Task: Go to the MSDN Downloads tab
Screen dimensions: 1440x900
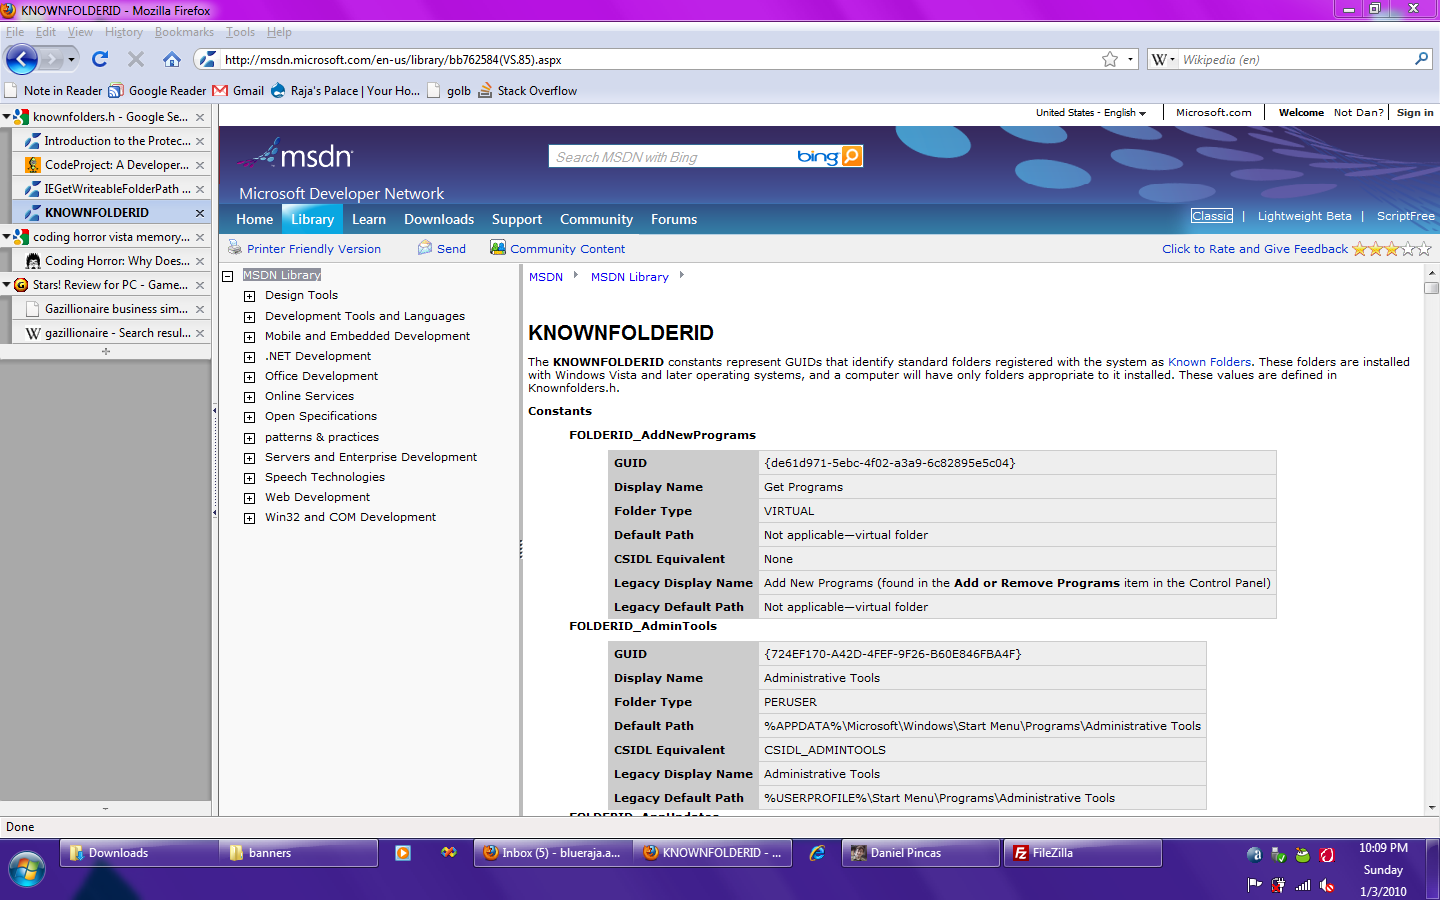Action: point(439,219)
